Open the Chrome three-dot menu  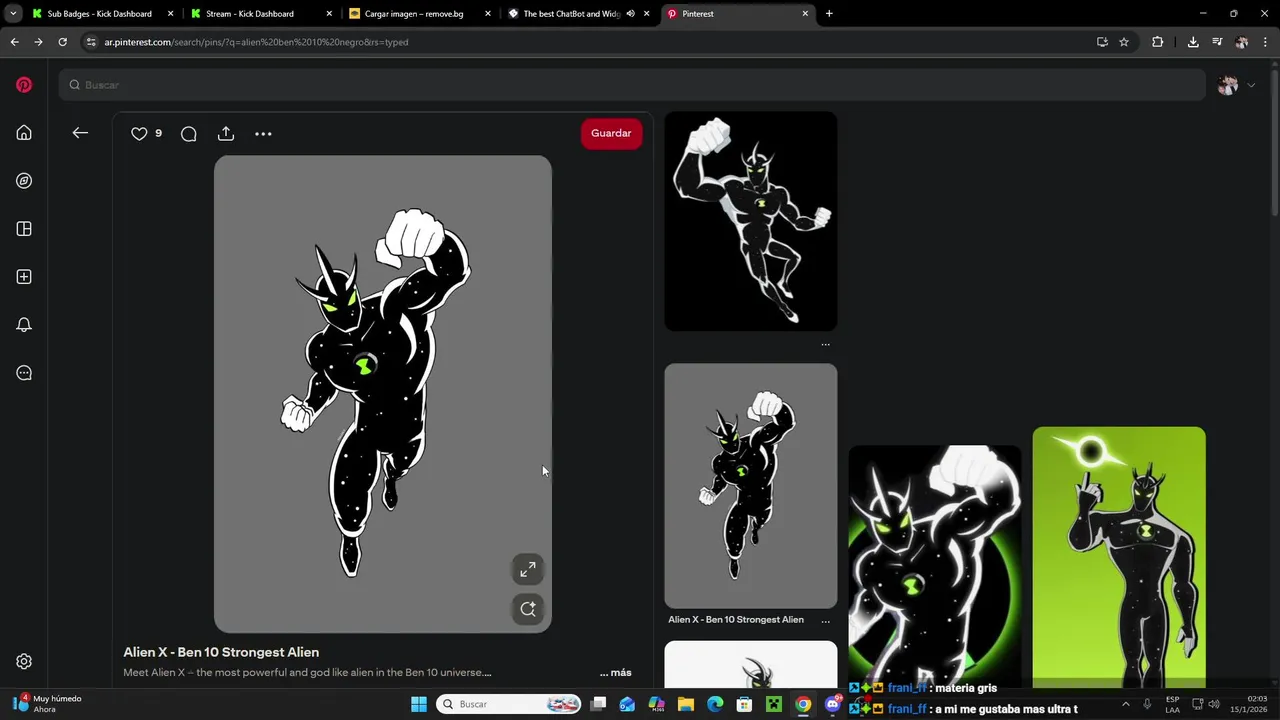[x=1265, y=42]
